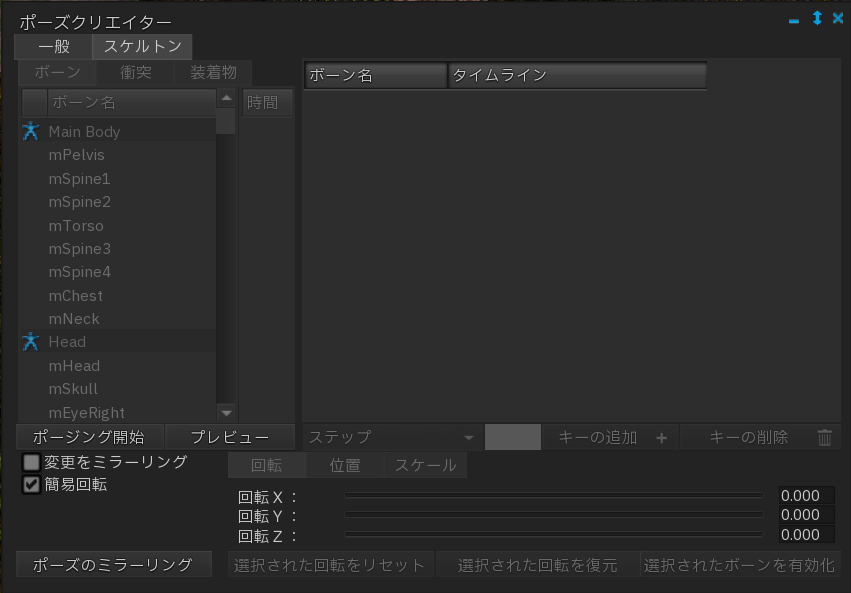Click the Head group skeleton icon
Viewport: 851px width, 593px height.
click(31, 342)
